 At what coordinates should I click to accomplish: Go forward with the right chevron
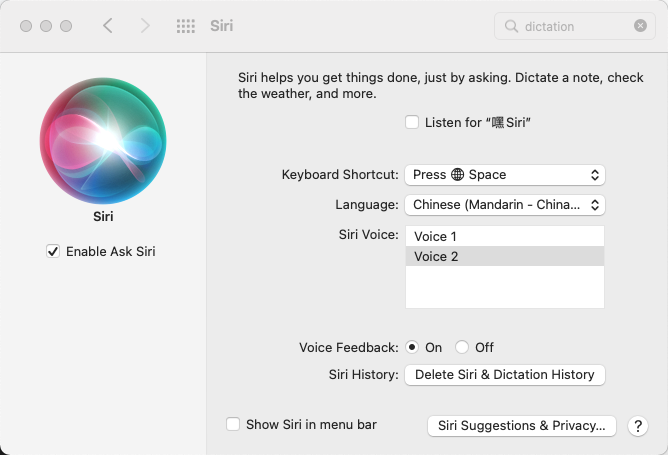[x=145, y=26]
